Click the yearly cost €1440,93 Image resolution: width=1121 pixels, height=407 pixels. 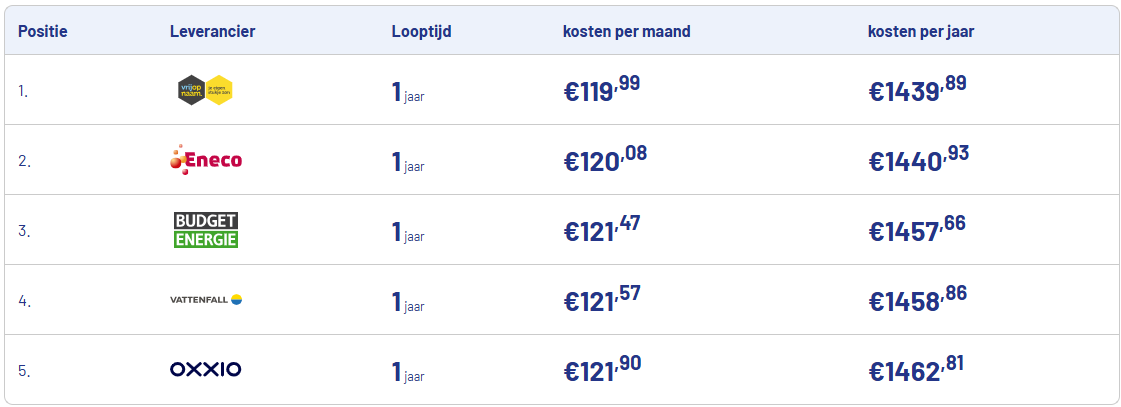(918, 160)
